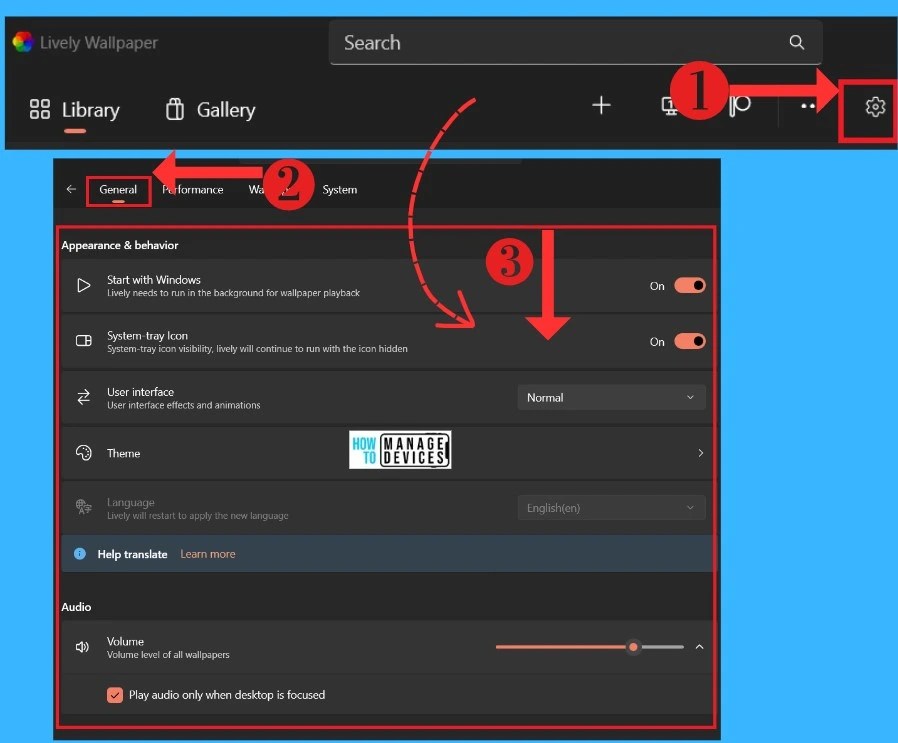Open the User interface Normal dropdown
The width and height of the screenshot is (898, 743).
(611, 398)
